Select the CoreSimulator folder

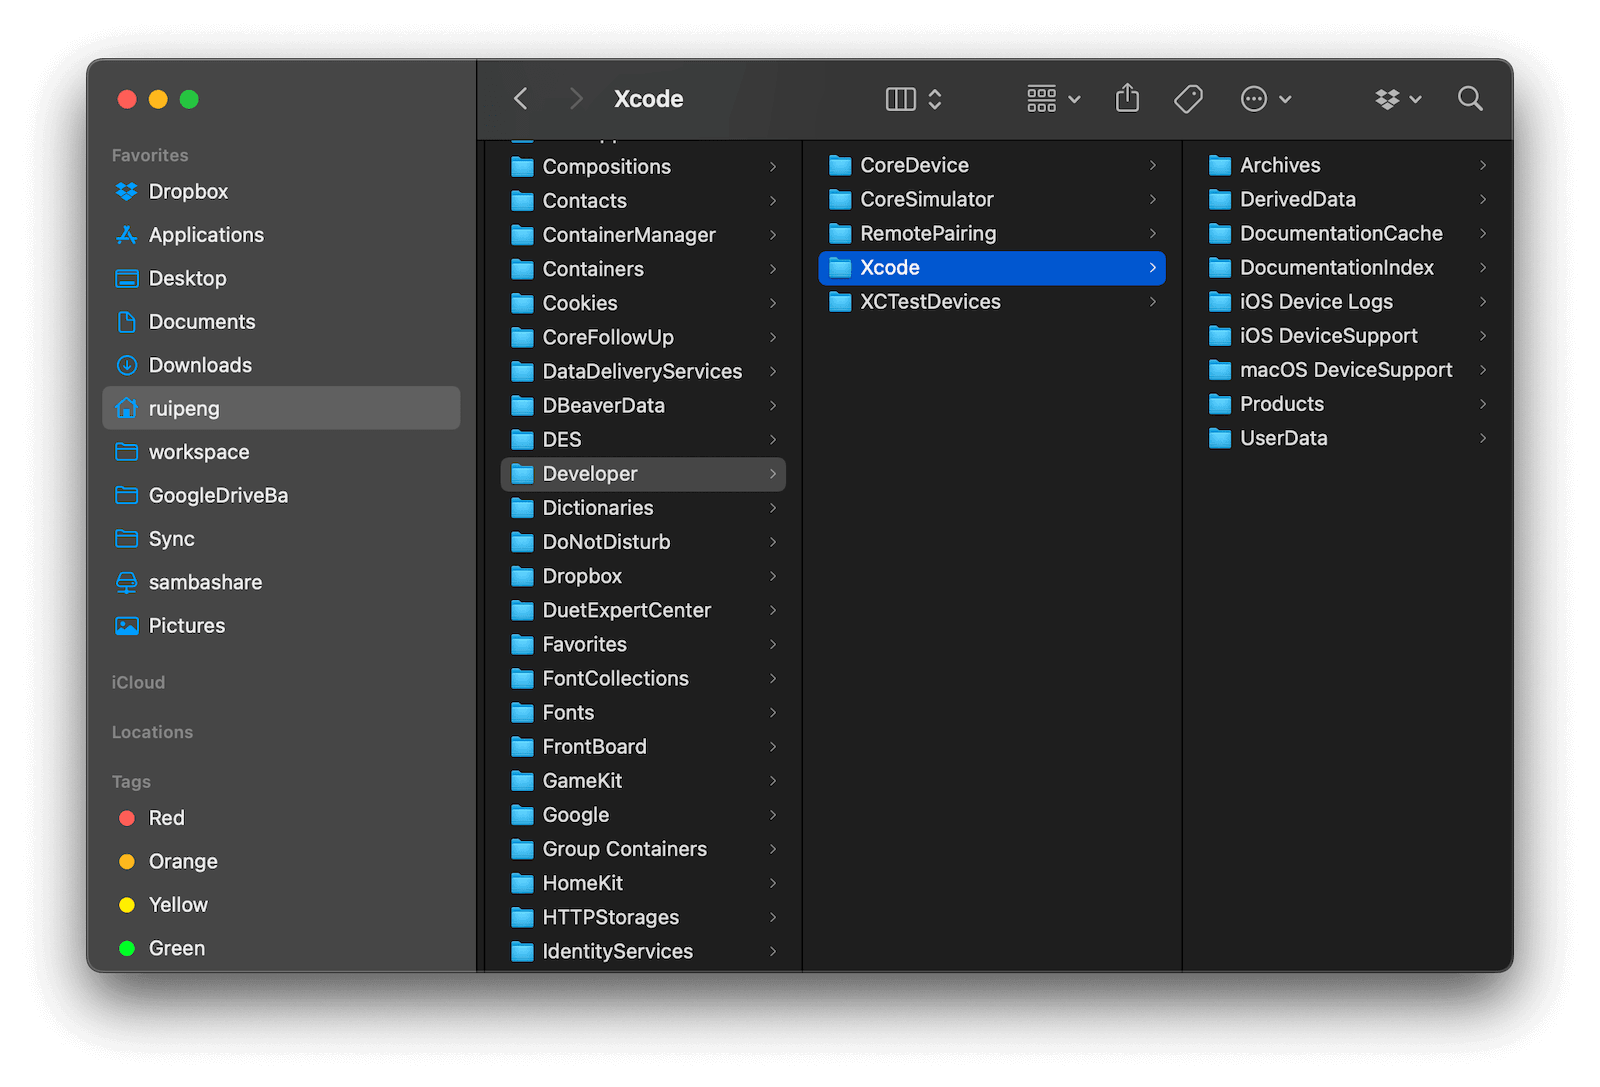point(992,199)
